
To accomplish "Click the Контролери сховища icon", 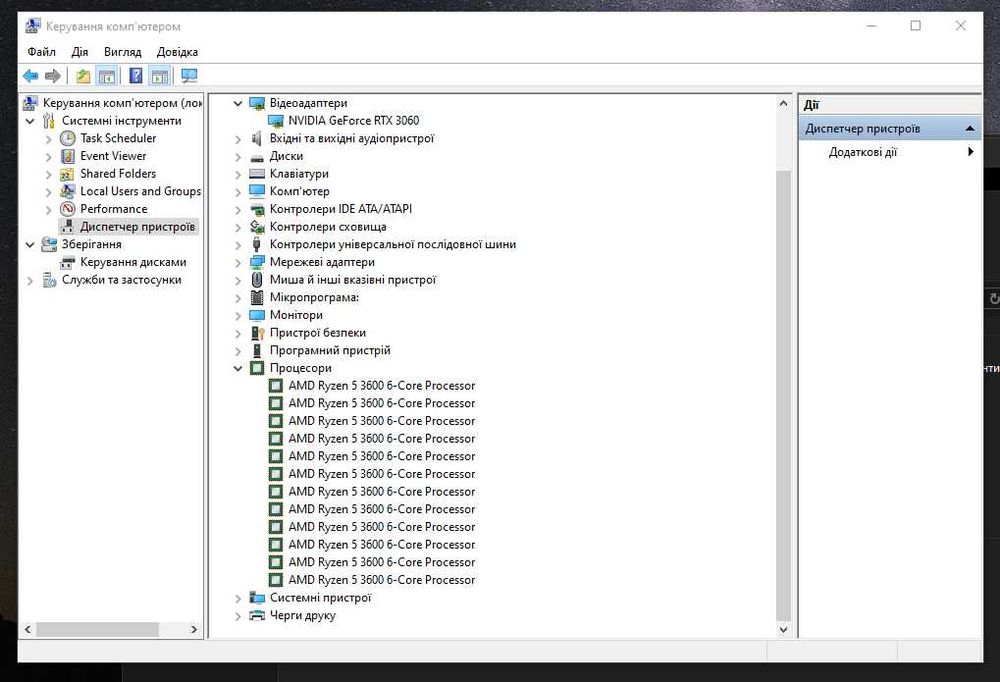I will click(257, 226).
